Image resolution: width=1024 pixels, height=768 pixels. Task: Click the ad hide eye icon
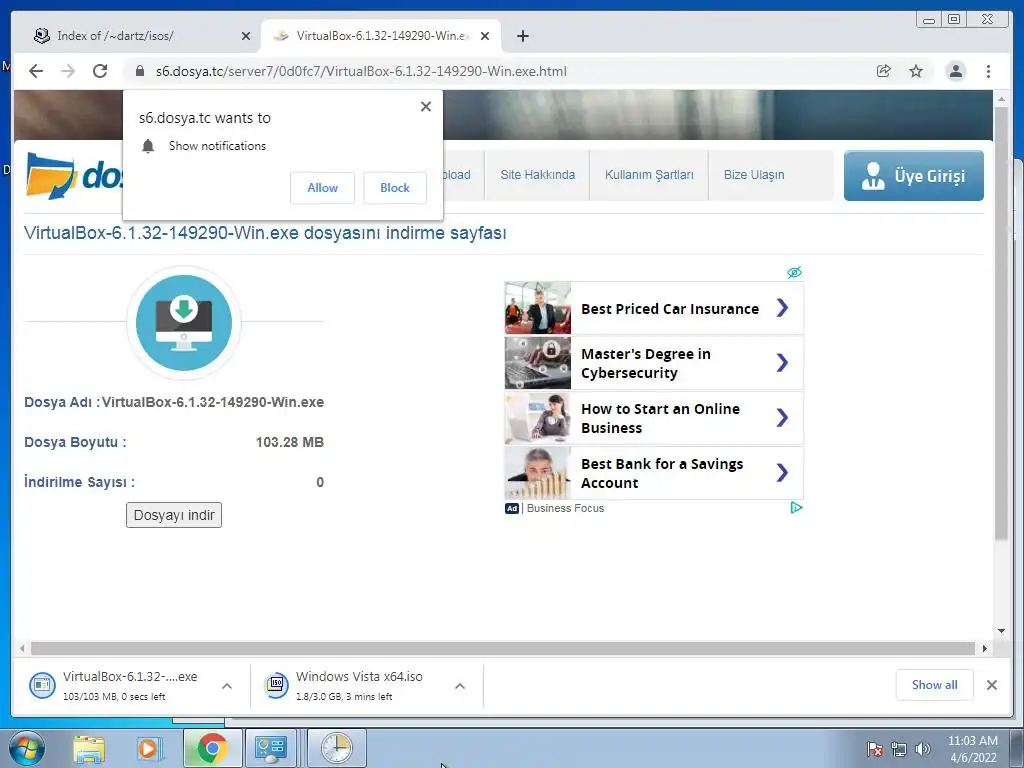pyautogui.click(x=794, y=272)
